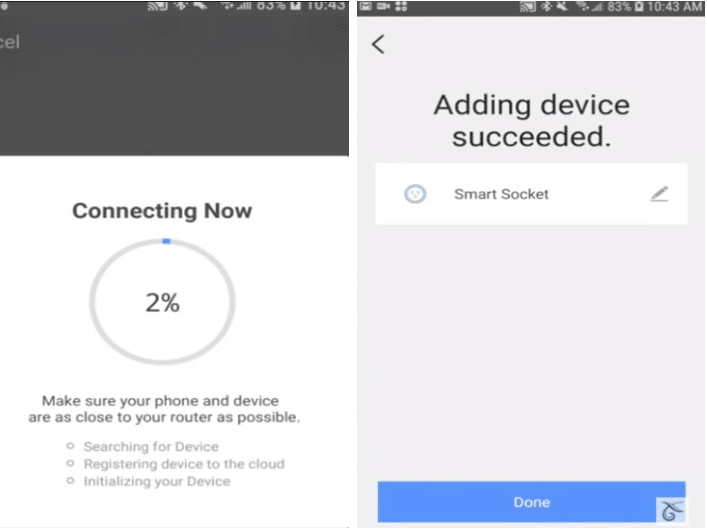This screenshot has height=529, width=707.
Task: Select the Searching for Device step bullet
Action: point(70,446)
